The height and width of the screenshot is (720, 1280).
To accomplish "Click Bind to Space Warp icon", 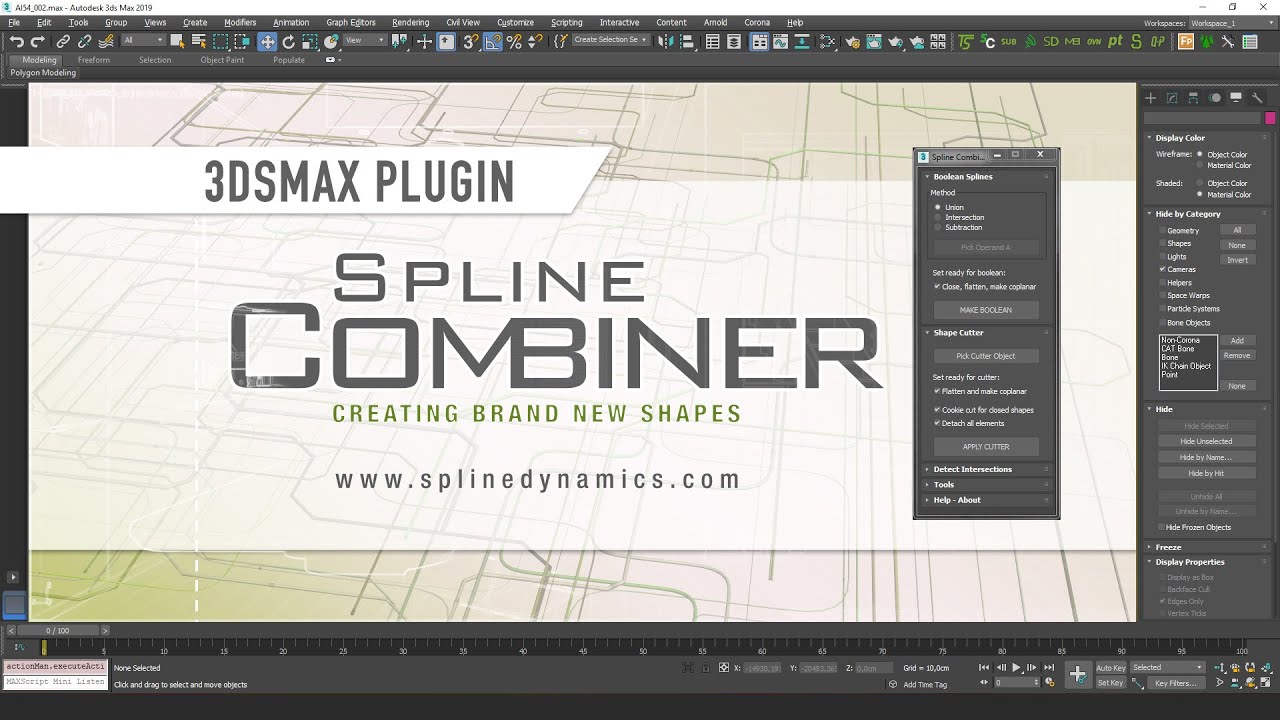I will pos(105,42).
